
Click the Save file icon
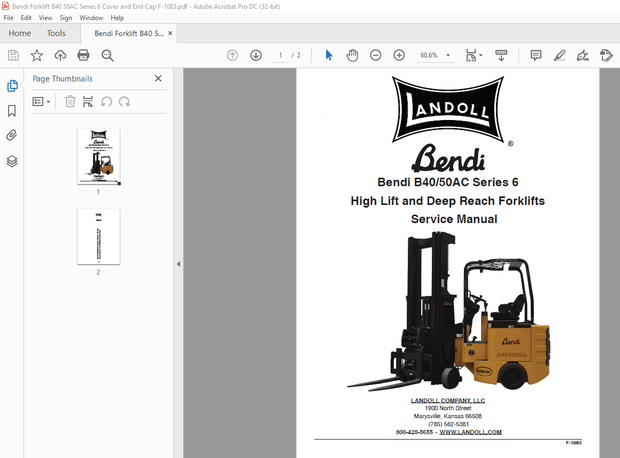pos(13,55)
